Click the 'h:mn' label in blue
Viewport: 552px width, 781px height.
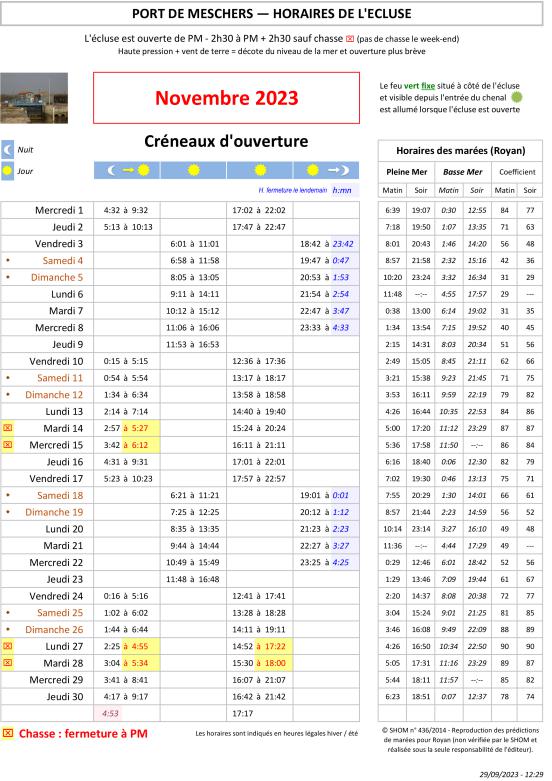(x=342, y=190)
